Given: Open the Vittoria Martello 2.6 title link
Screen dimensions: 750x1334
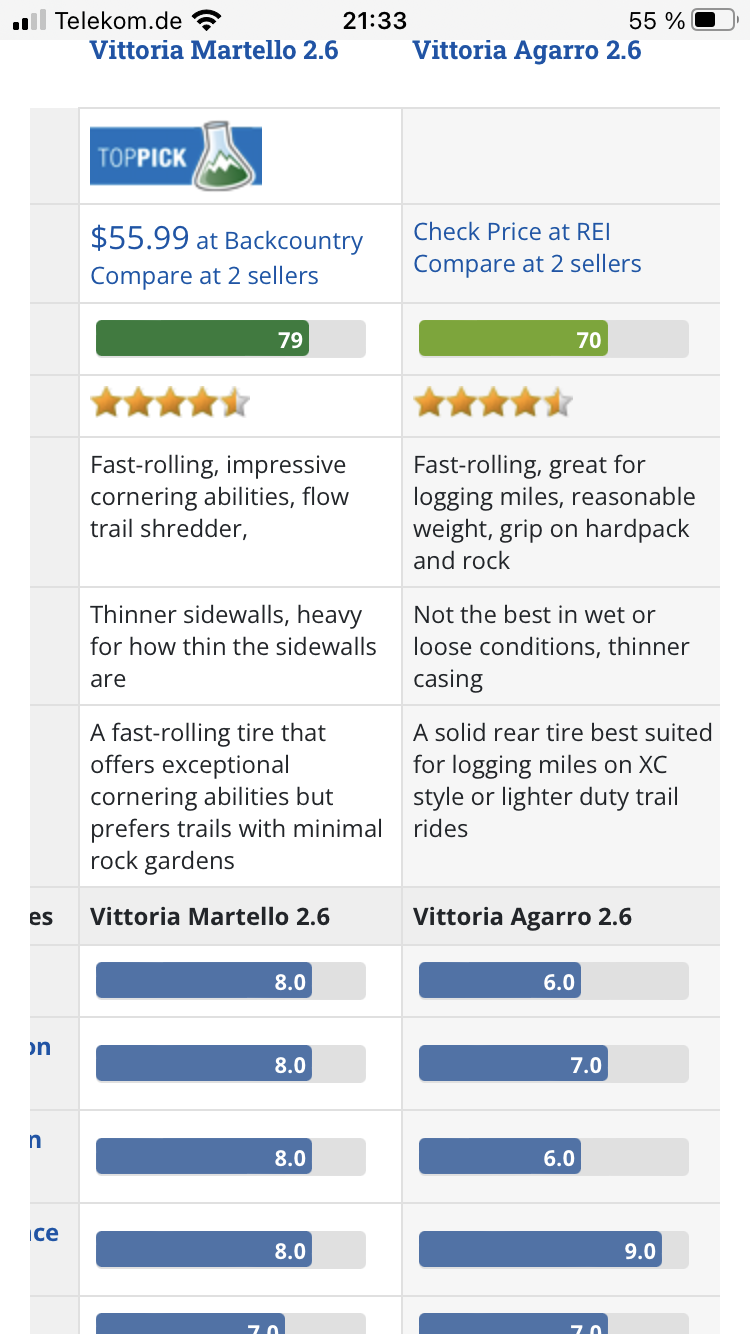Looking at the screenshot, I should [x=214, y=50].
